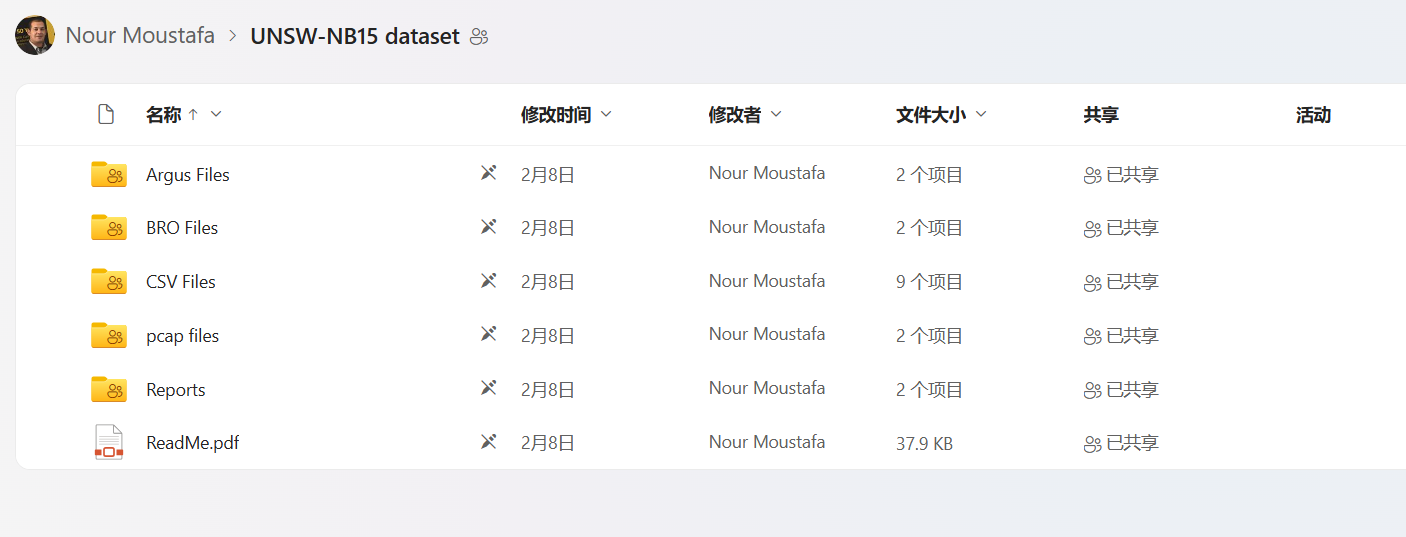Open the pcap files folder
The image size is (1406, 537).
[182, 336]
